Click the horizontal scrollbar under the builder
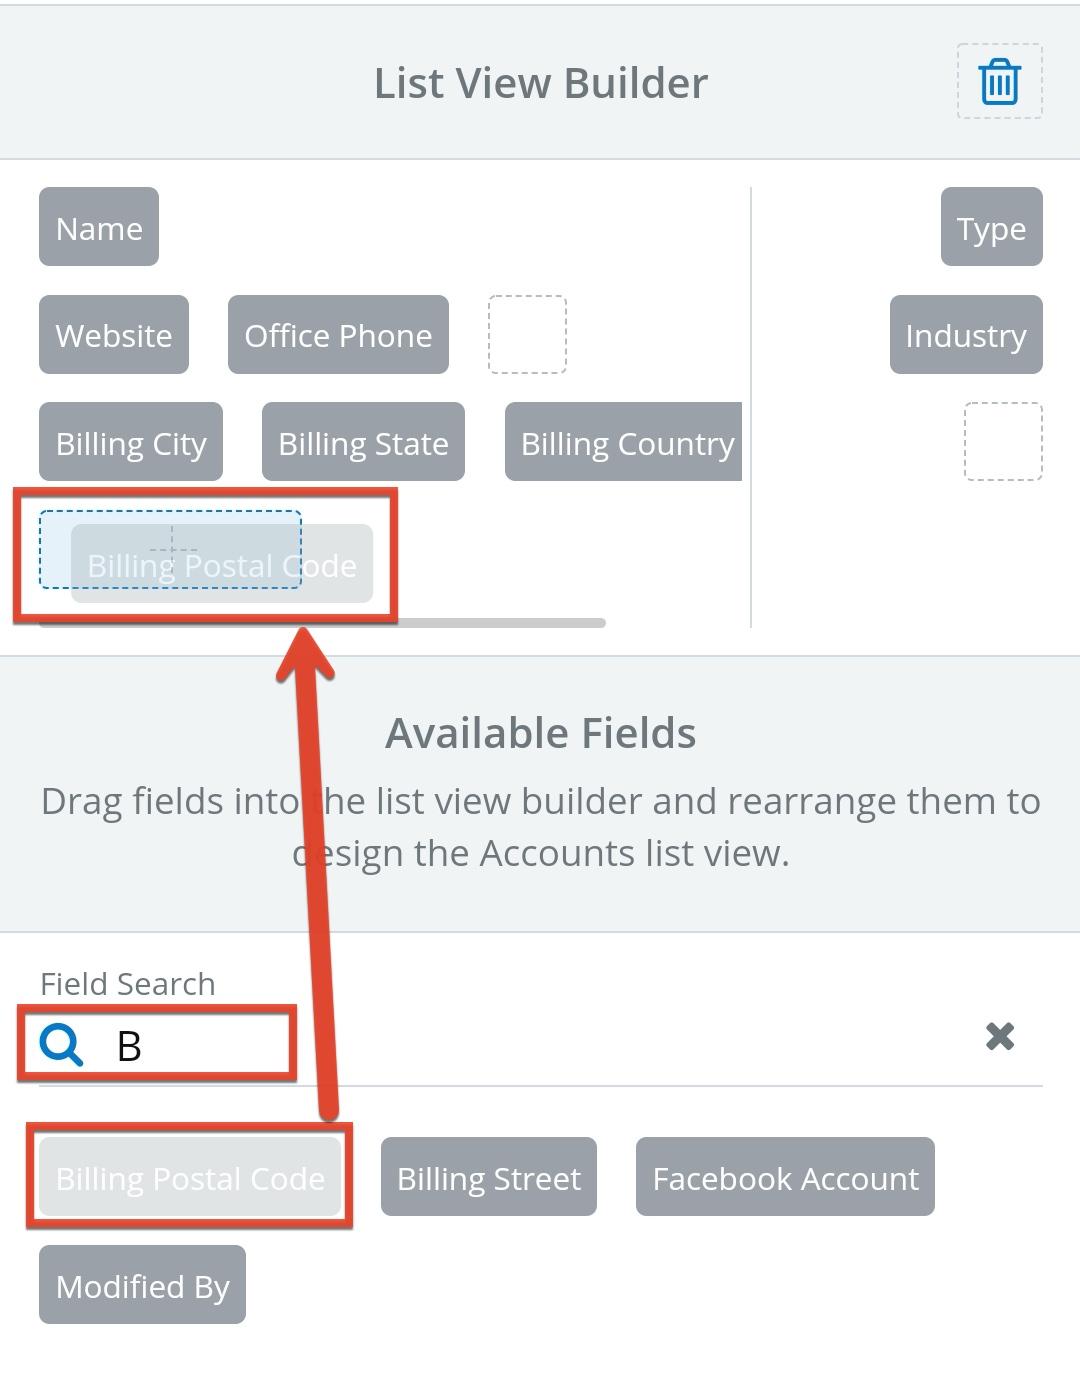Viewport: 1080px width, 1382px height. pyautogui.click(x=320, y=622)
